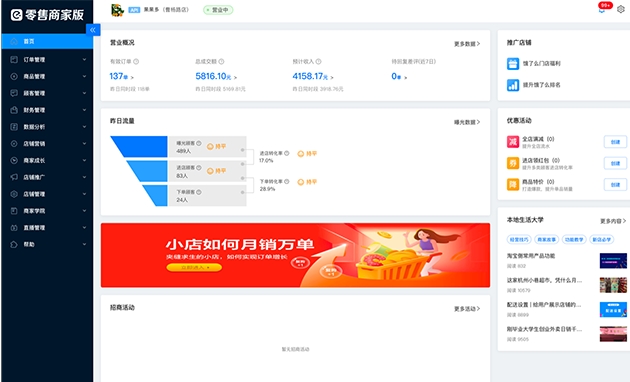630x382 pixels.
Task: Click the 商品管理 icon in sidebar
Action: [14, 76]
